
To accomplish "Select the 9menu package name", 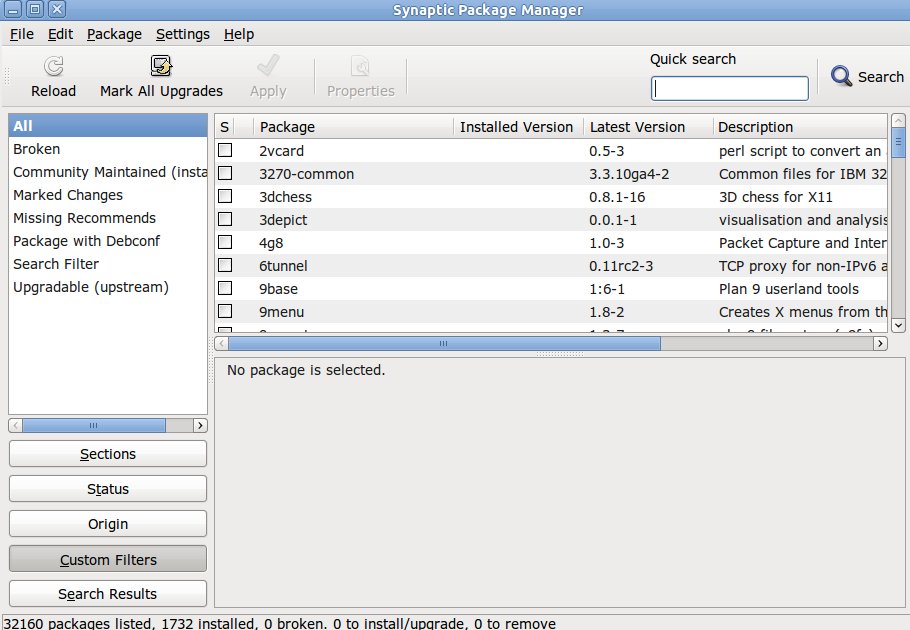I will pyautogui.click(x=281, y=312).
